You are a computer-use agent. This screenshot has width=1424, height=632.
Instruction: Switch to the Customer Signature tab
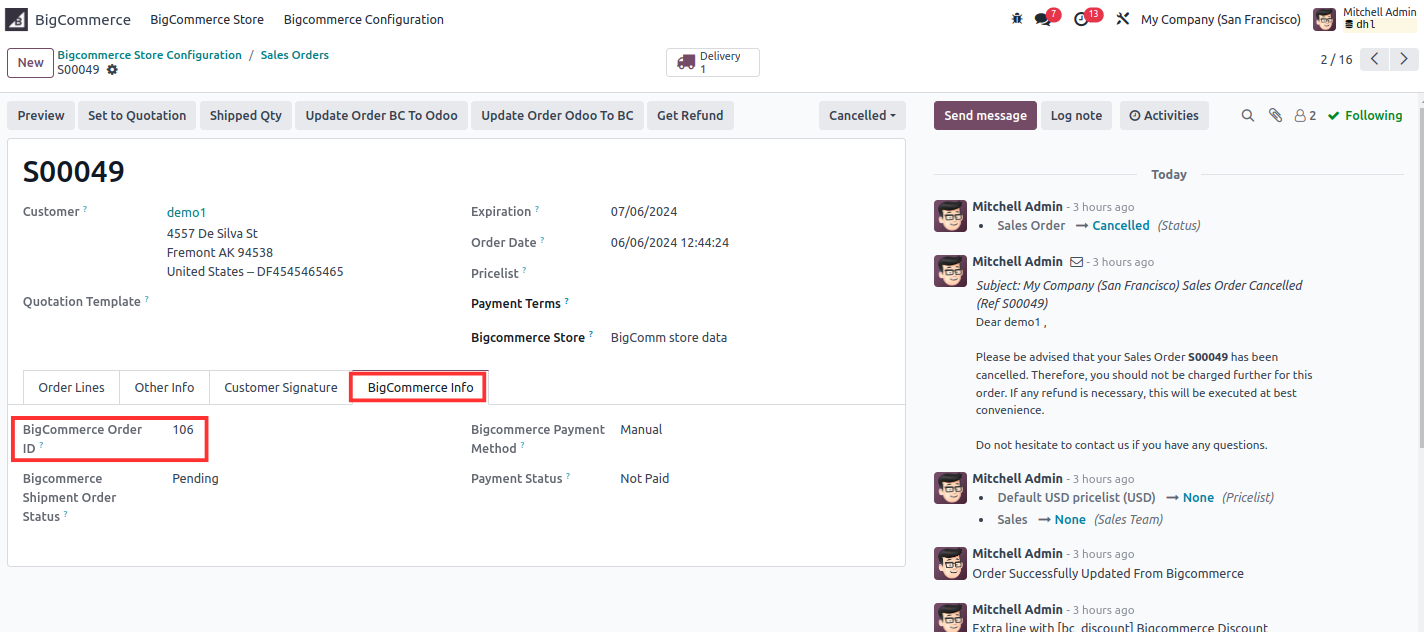coord(281,387)
